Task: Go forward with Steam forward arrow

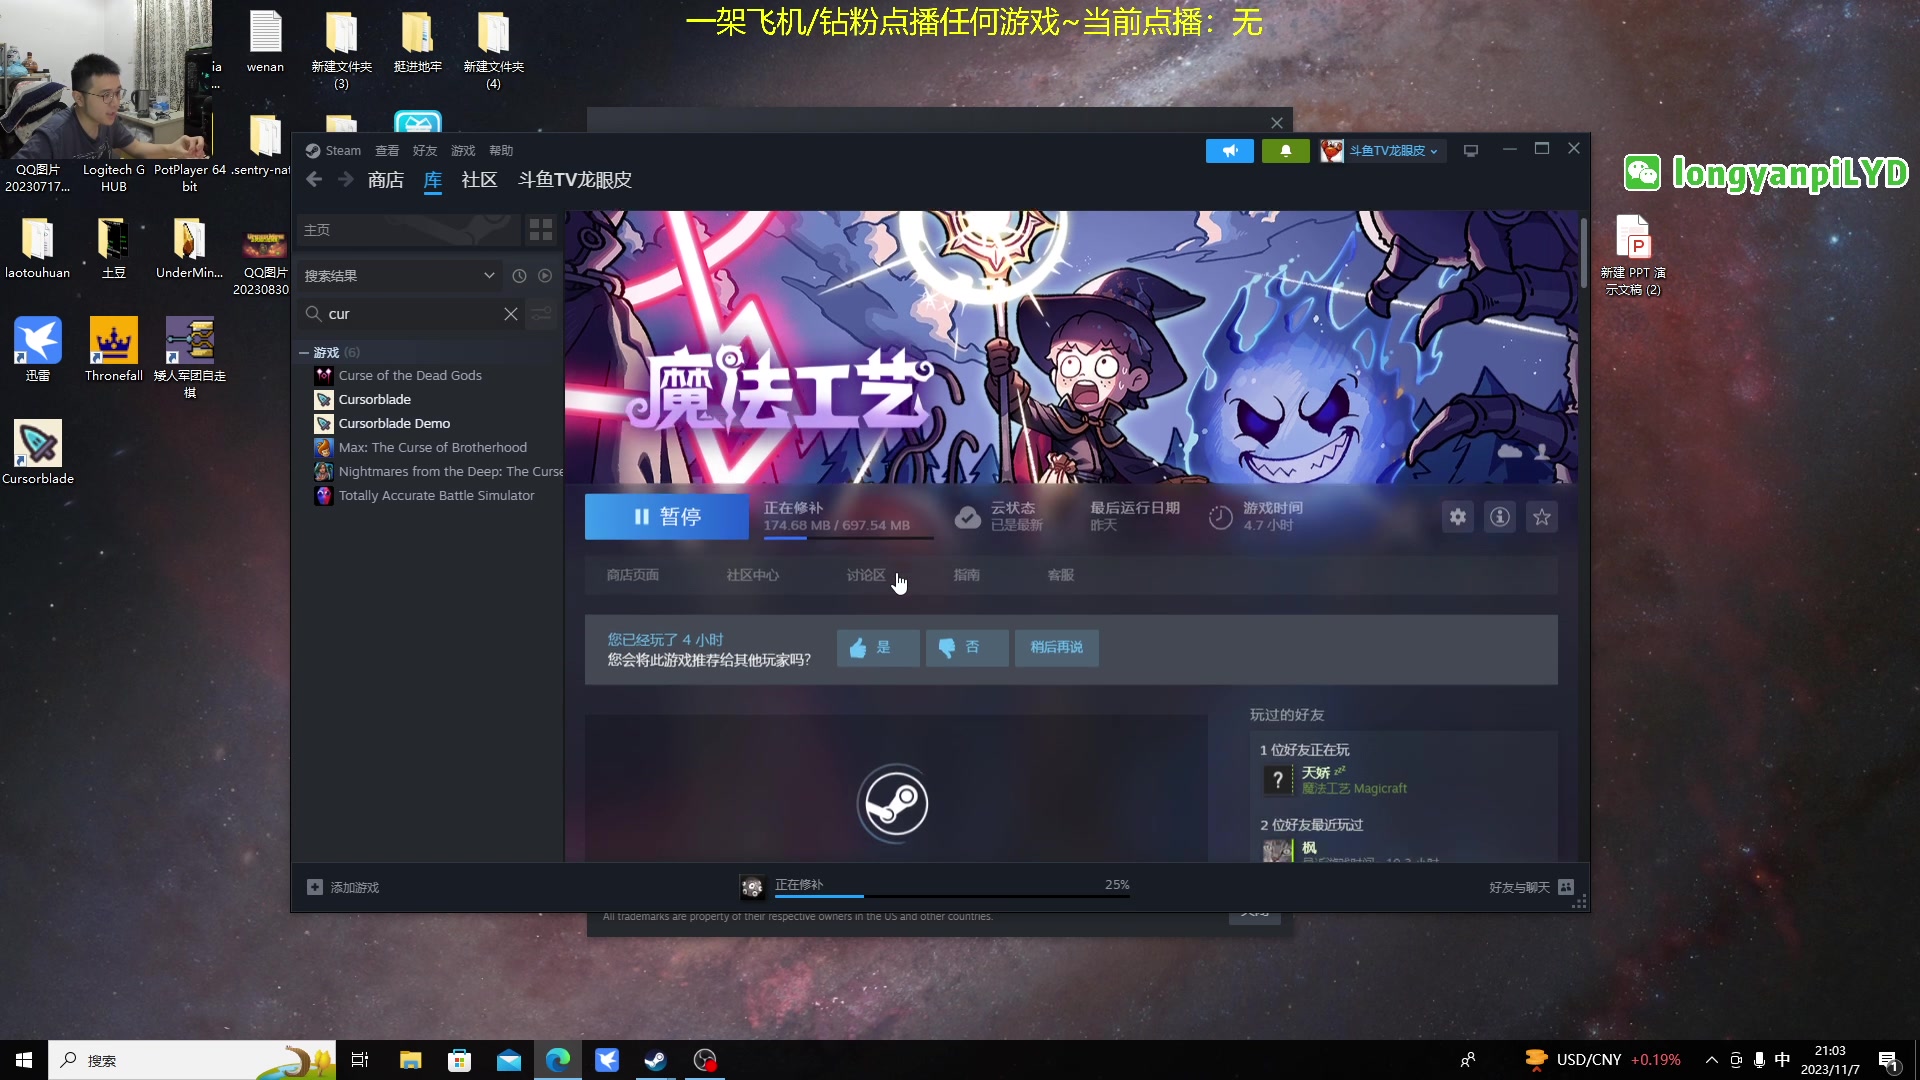Action: (346, 180)
